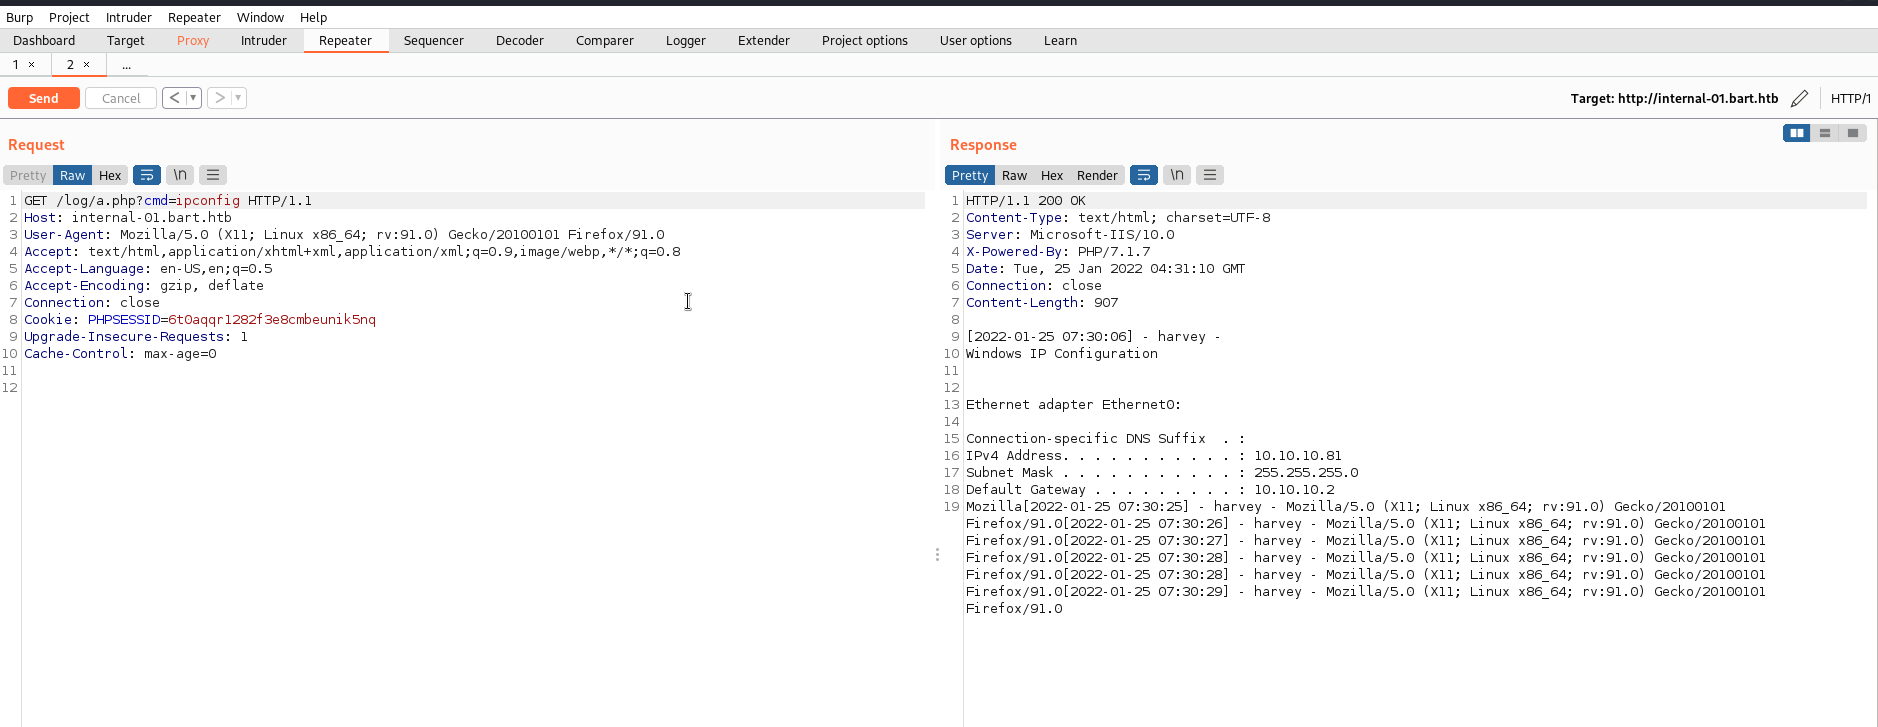Click the Cancel button
This screenshot has width=1878, height=727.
pyautogui.click(x=121, y=98)
